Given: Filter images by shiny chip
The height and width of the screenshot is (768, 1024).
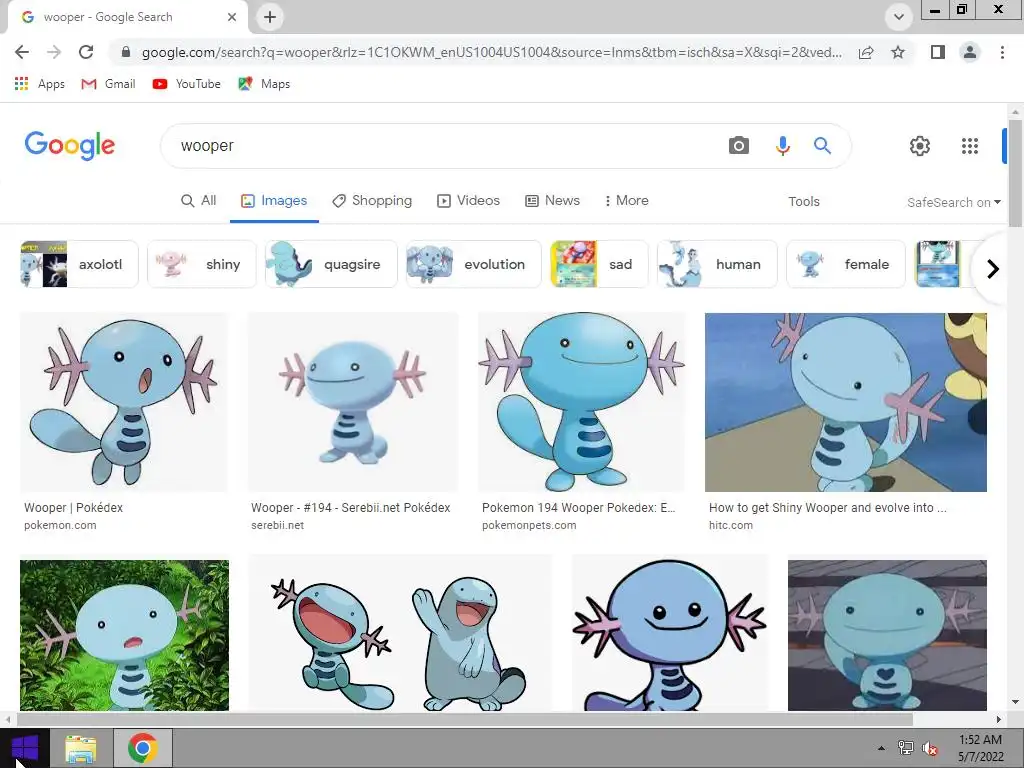Looking at the screenshot, I should click(x=202, y=264).
